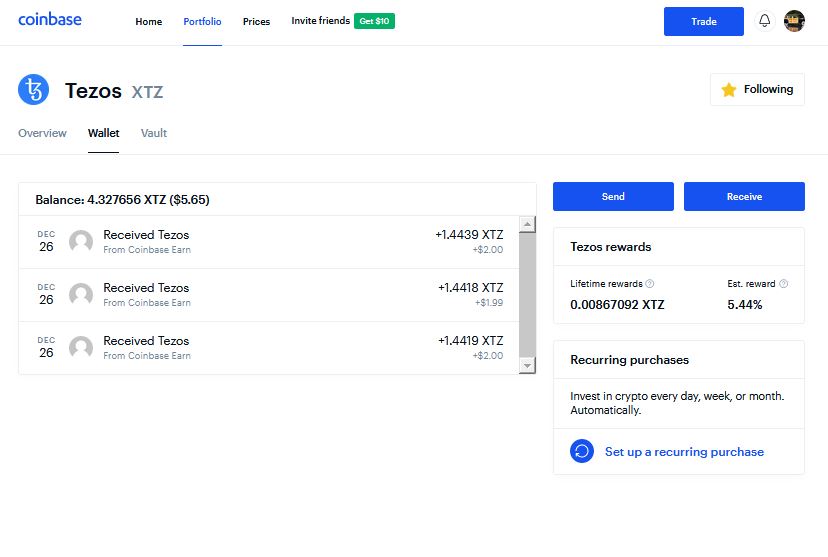Click the +1.4418 XTZ amount
The height and width of the screenshot is (557, 828).
tap(471, 288)
